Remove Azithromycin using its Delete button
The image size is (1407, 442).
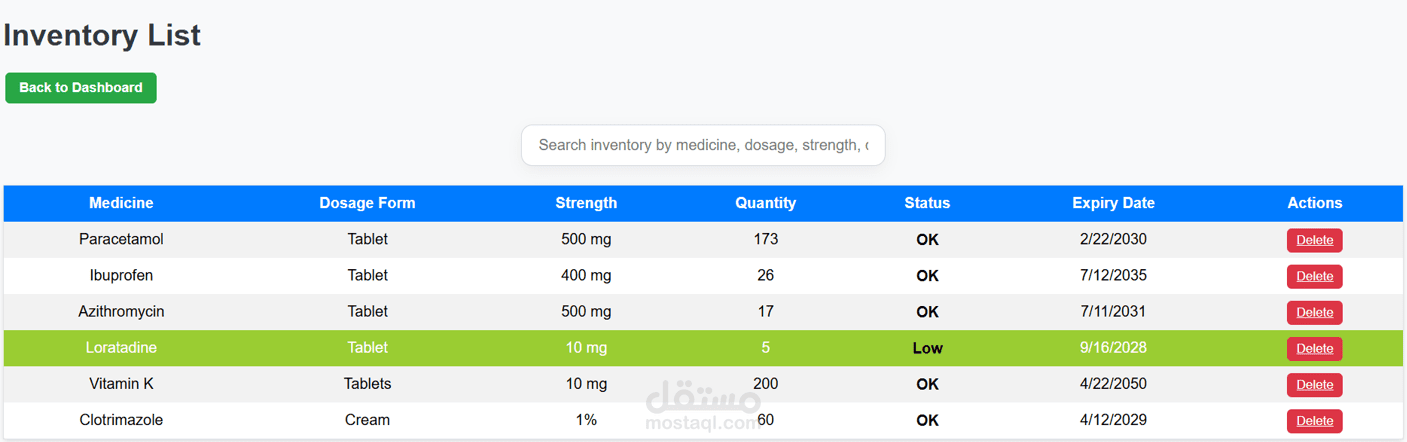[1314, 312]
